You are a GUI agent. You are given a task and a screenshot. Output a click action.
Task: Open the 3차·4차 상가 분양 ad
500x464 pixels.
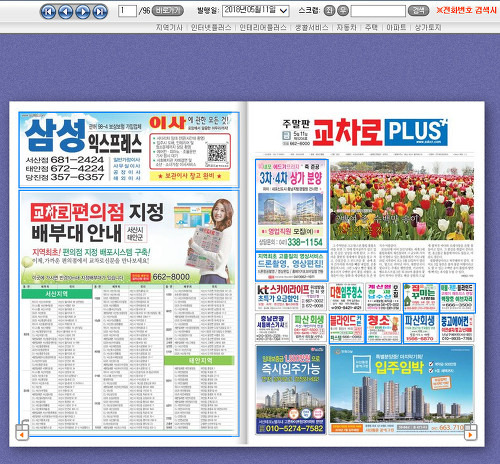pyautogui.click(x=292, y=205)
